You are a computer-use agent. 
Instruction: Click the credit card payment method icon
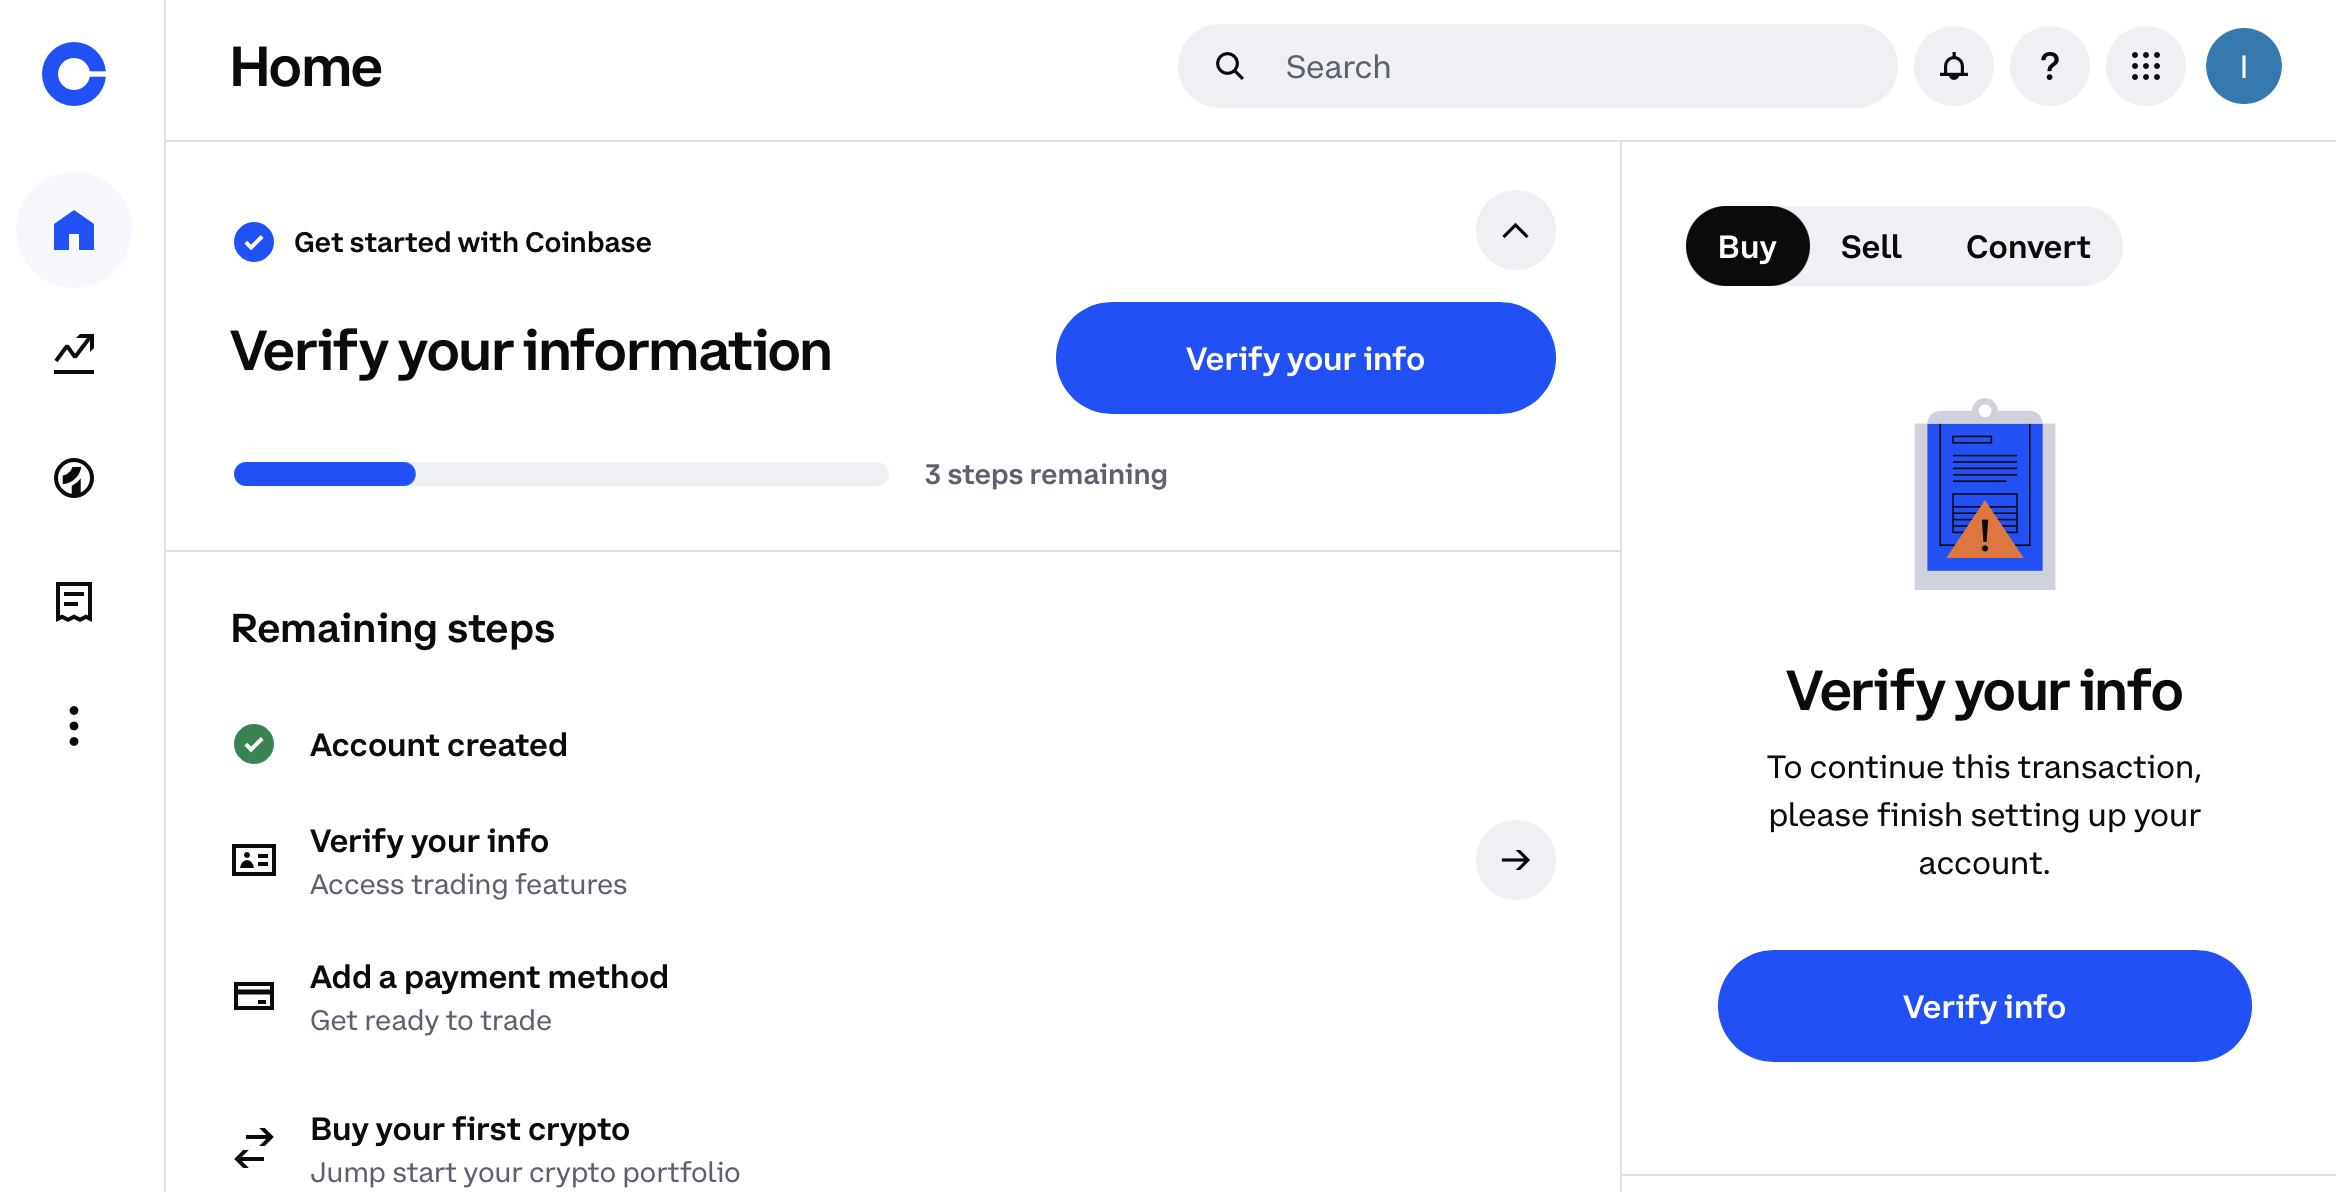point(254,996)
